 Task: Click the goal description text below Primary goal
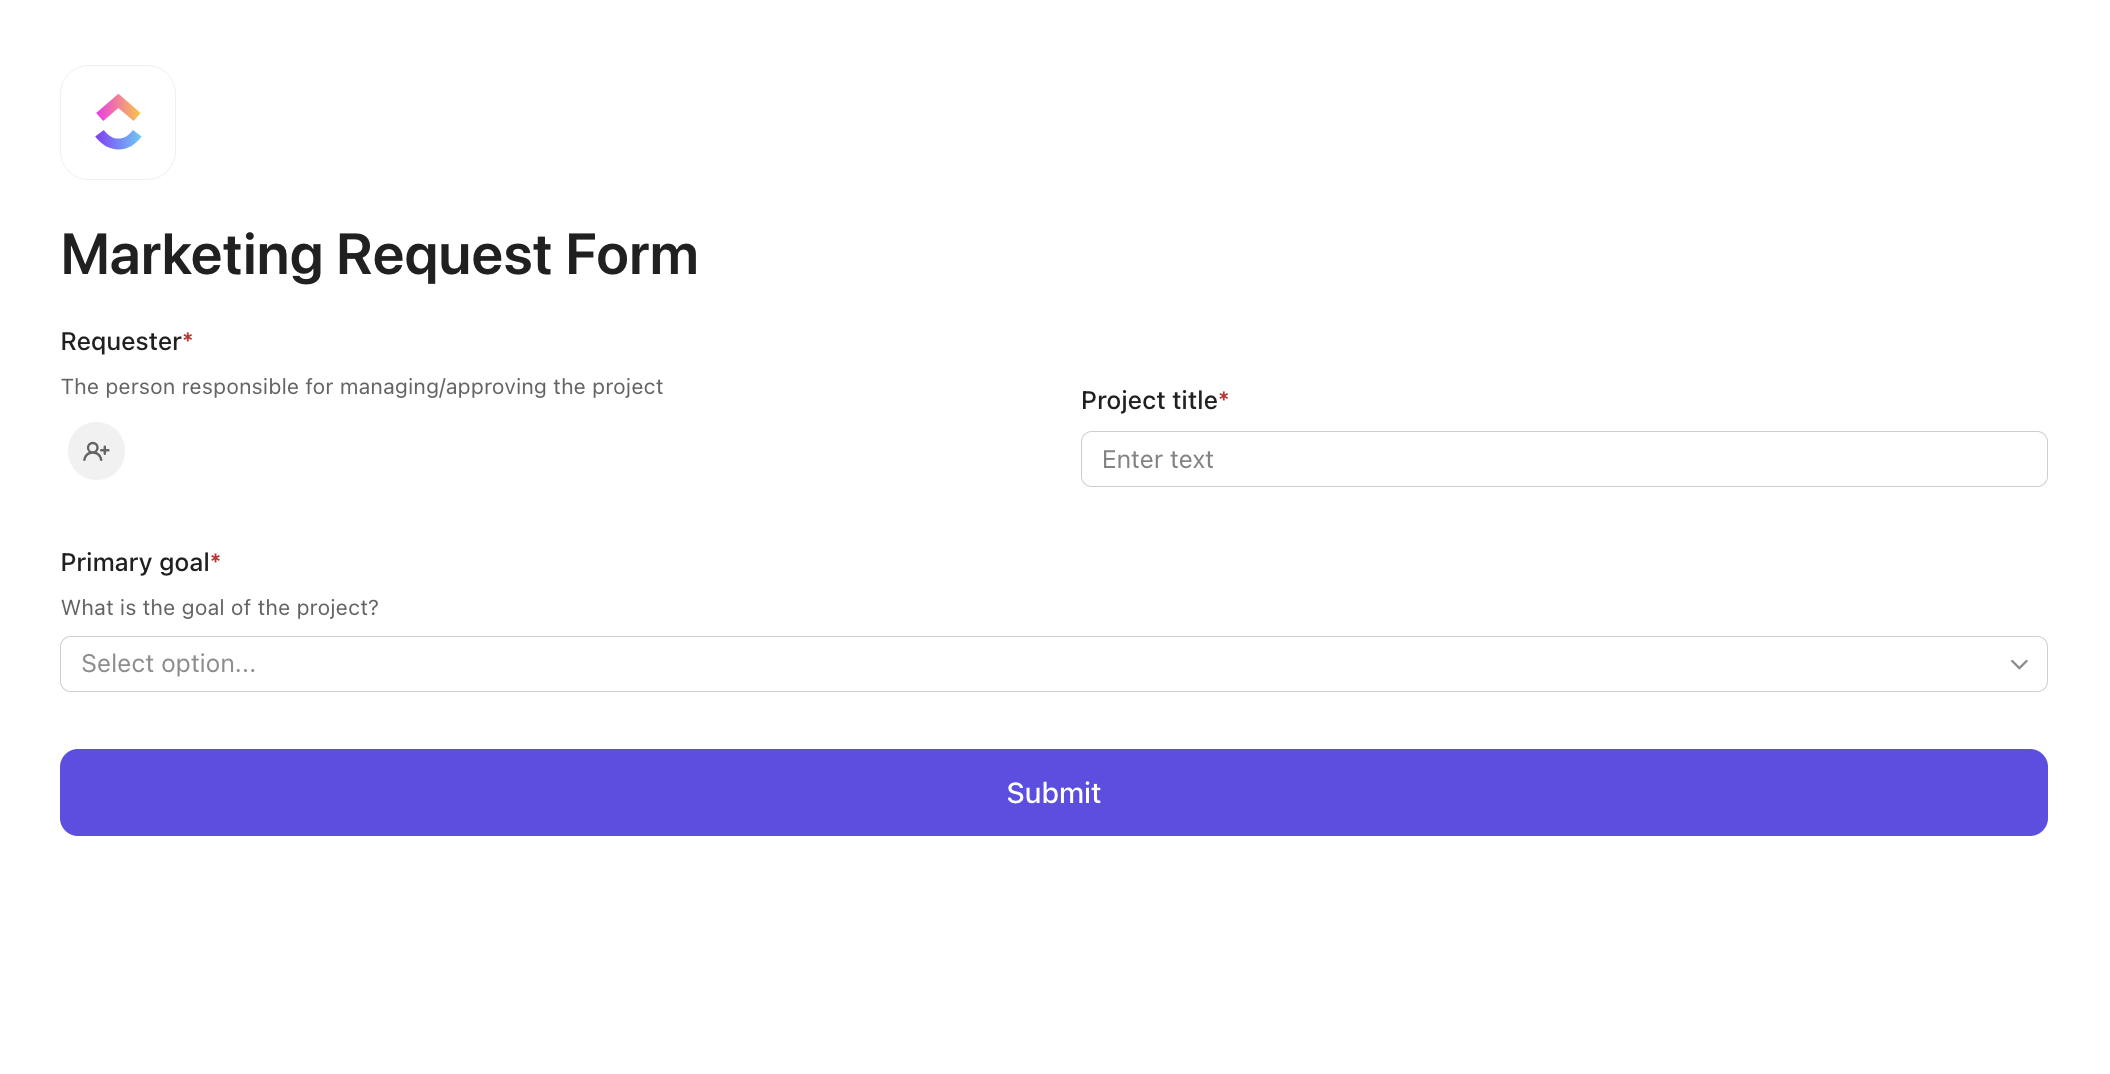(x=219, y=607)
